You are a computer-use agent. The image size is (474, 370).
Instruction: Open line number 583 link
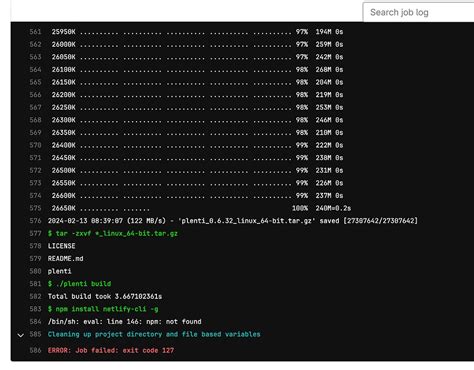coord(35,309)
